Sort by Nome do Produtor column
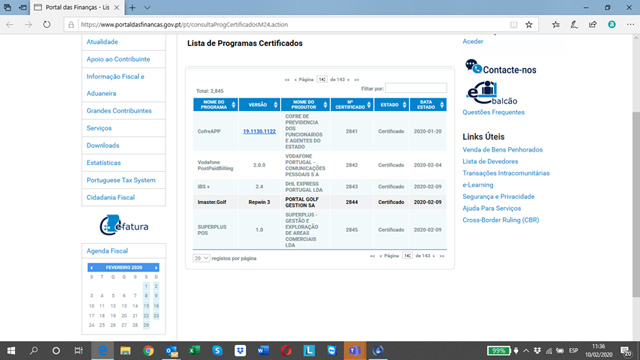The width and height of the screenshot is (640, 360). 305,105
